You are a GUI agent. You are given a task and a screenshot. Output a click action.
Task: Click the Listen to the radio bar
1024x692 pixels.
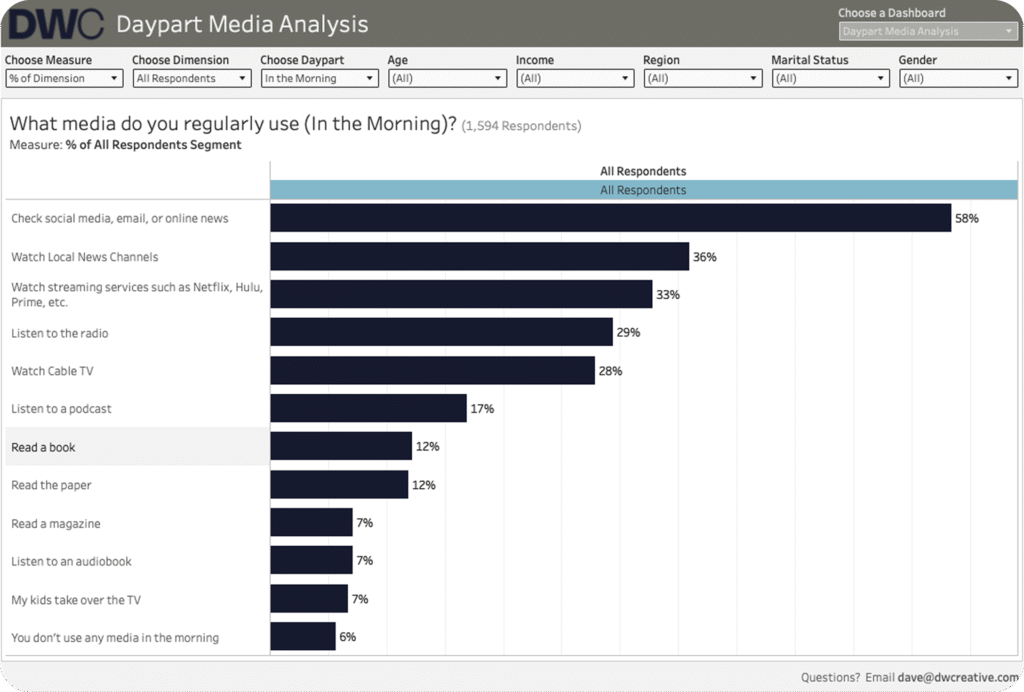(x=441, y=332)
